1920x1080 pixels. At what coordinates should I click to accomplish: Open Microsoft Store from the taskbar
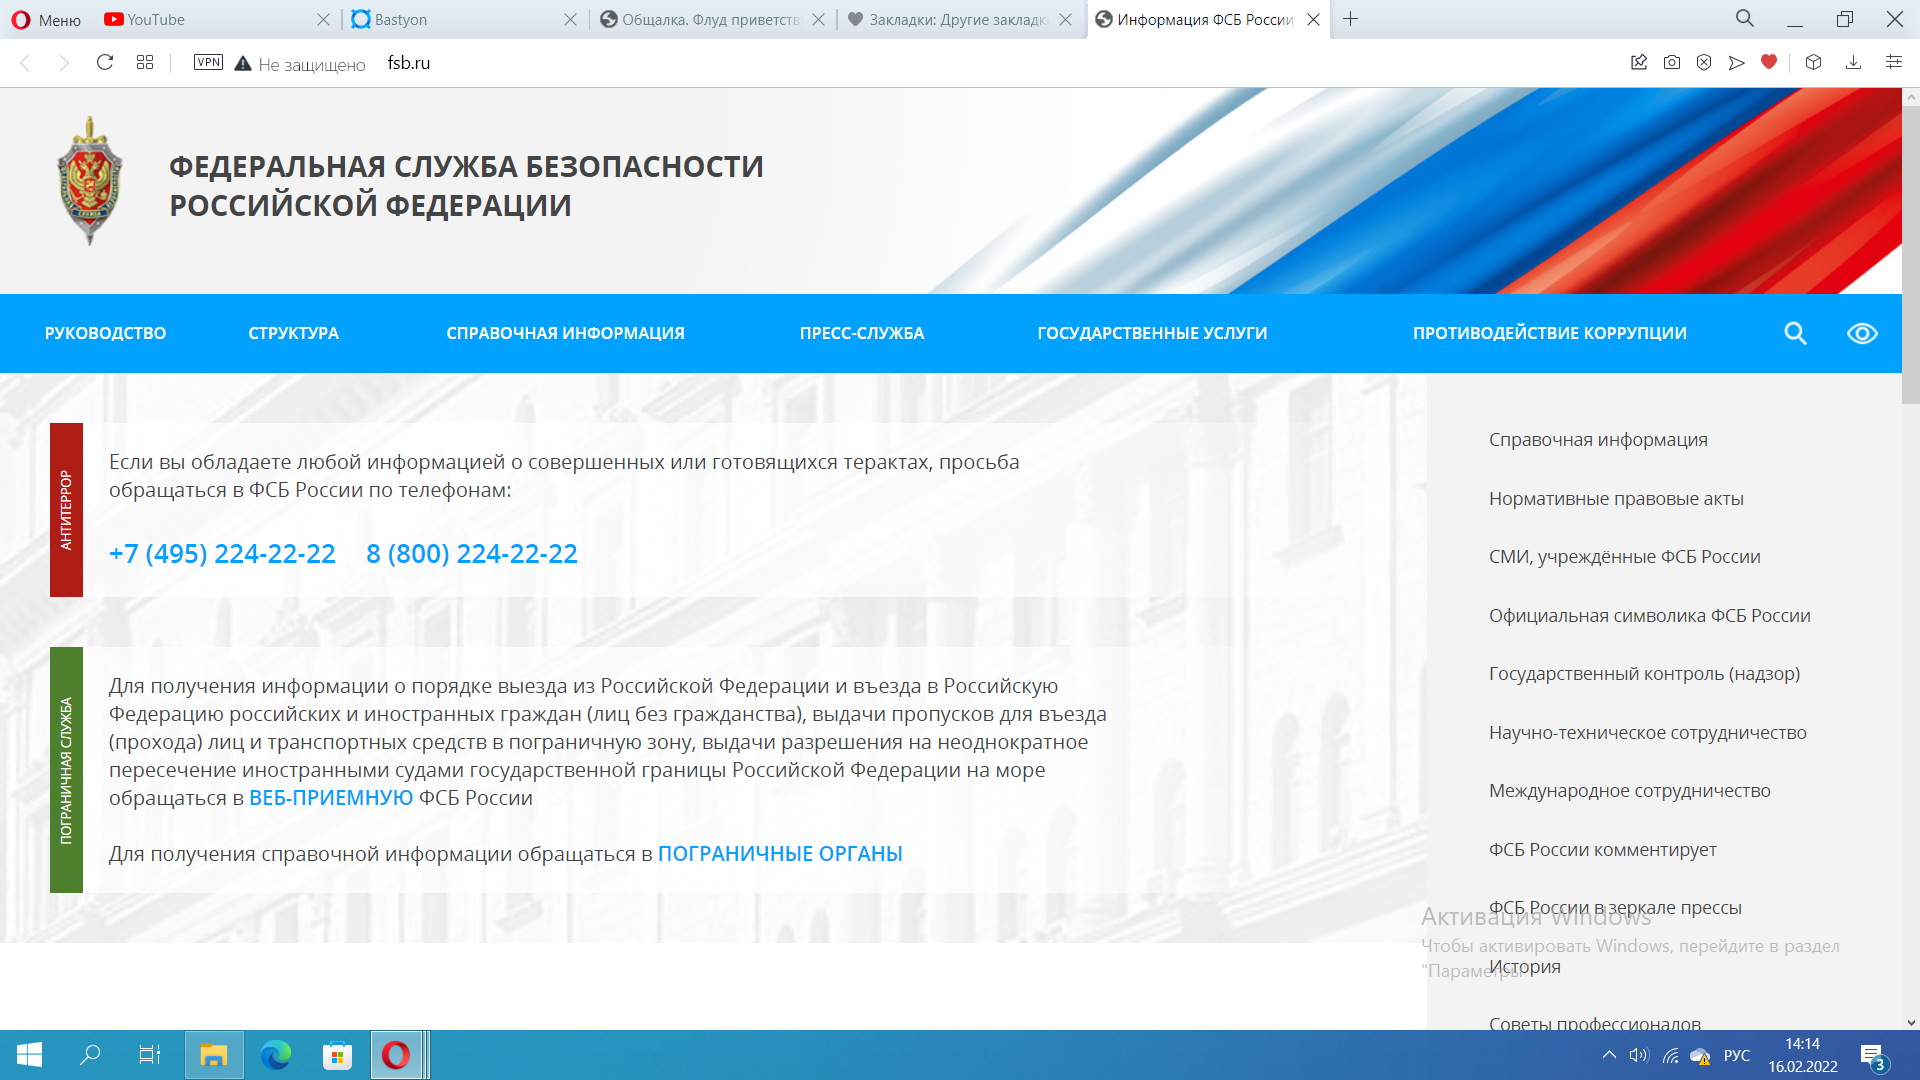pyautogui.click(x=337, y=1055)
